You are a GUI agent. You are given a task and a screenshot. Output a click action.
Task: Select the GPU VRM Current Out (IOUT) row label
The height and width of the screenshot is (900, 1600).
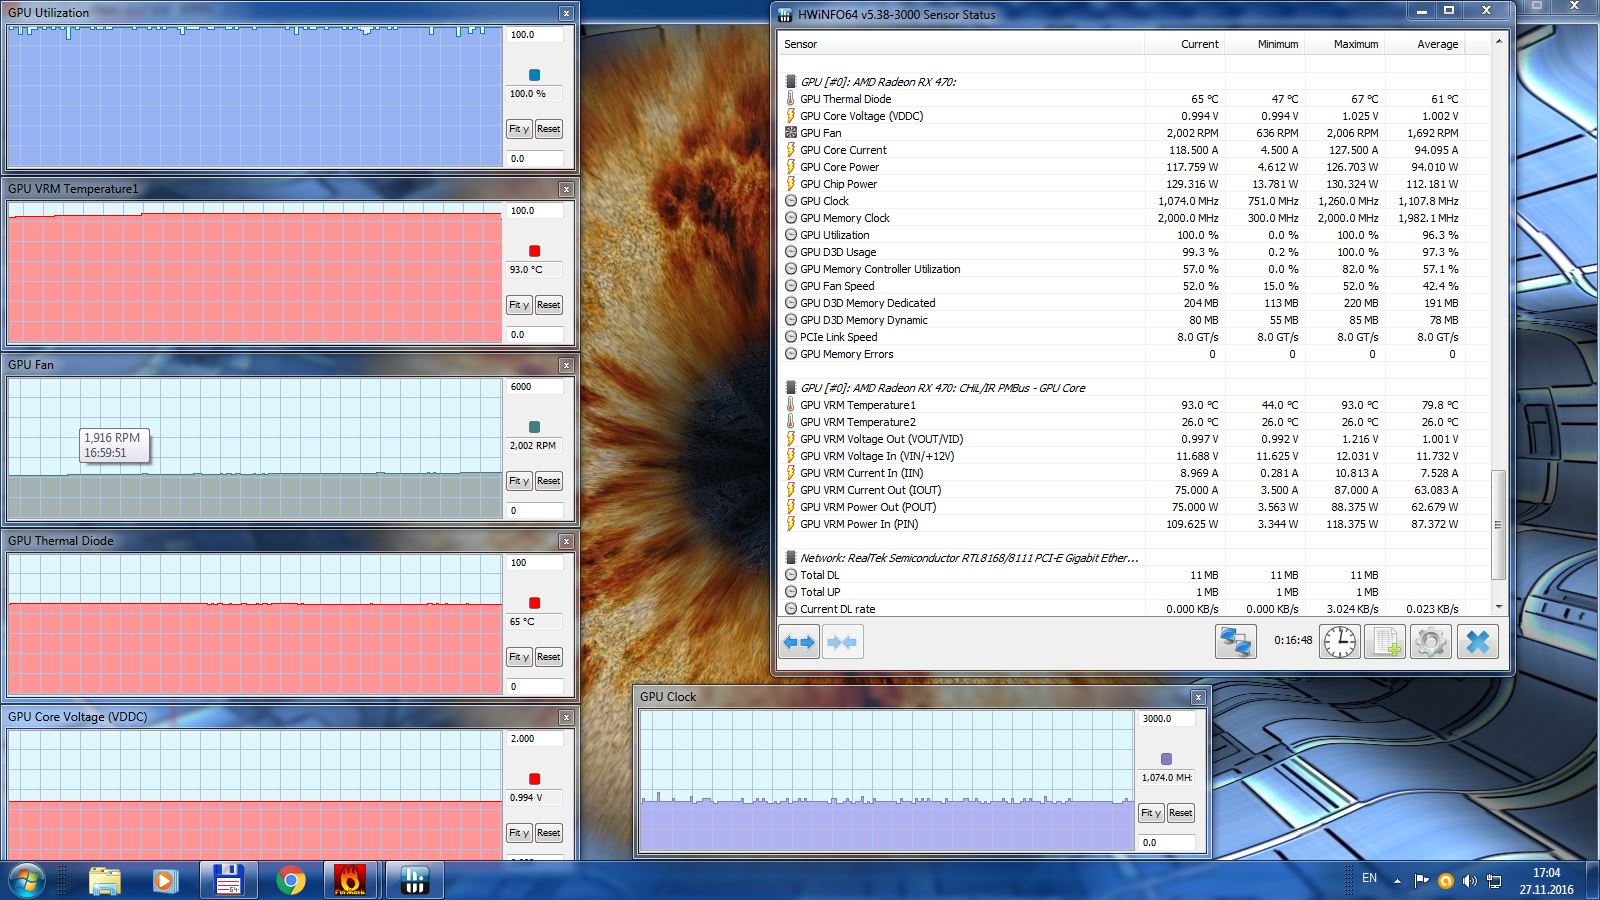coord(870,490)
